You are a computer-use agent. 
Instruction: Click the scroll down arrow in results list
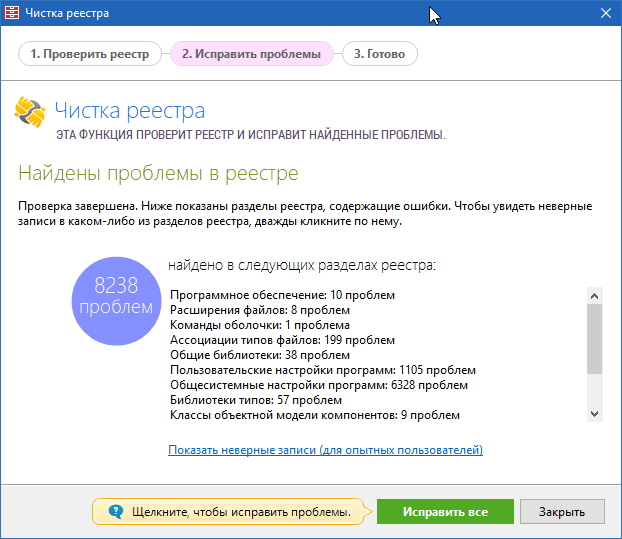tap(594, 414)
